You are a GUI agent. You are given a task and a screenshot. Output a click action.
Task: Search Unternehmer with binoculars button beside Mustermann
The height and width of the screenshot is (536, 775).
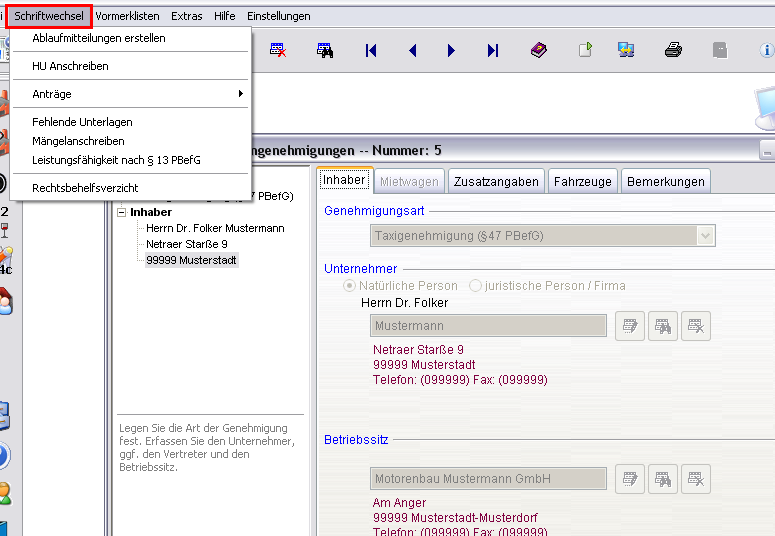[663, 326]
